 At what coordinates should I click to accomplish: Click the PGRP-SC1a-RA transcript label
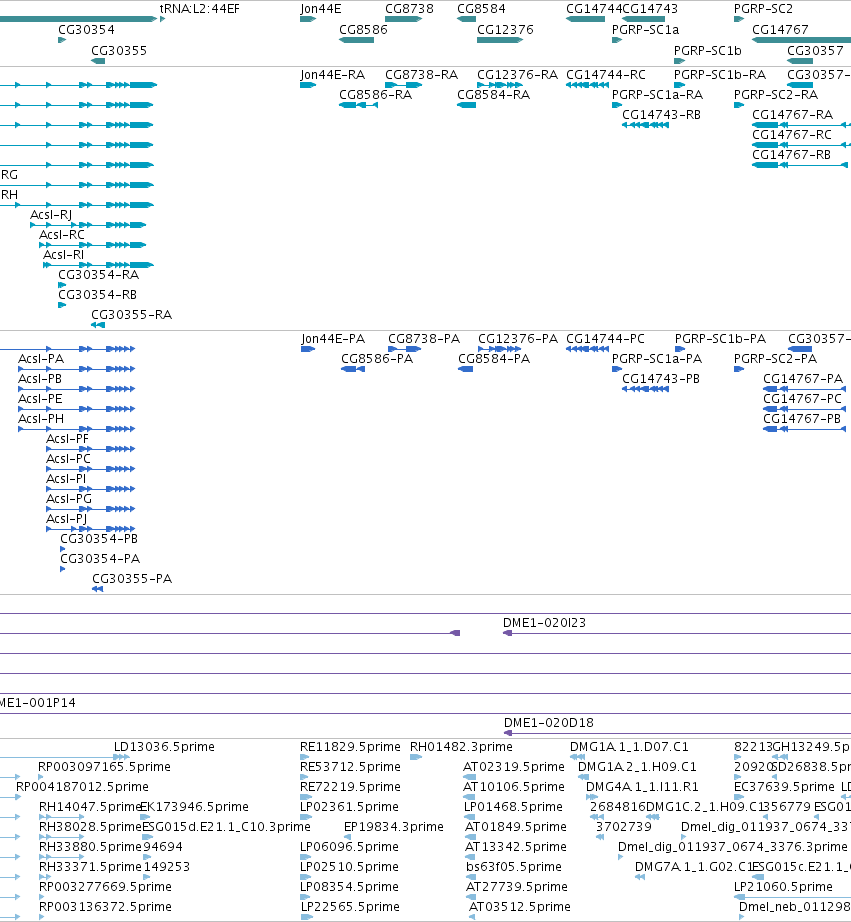click(x=658, y=95)
